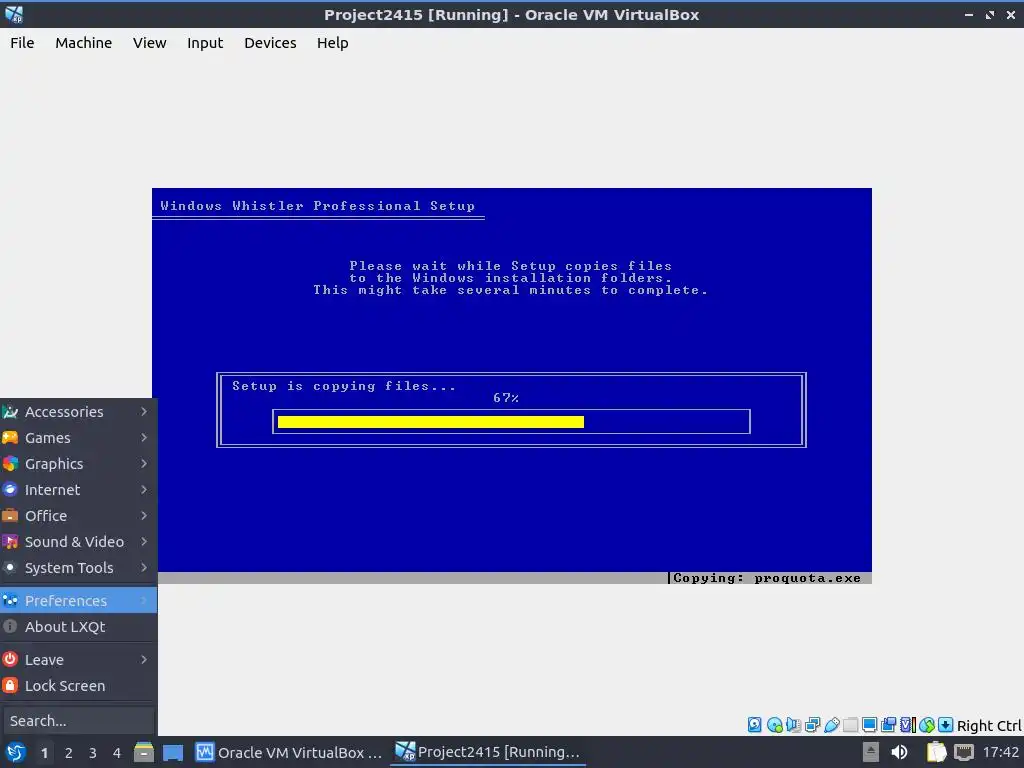Click the chevron beside Games
Viewport: 1024px width, 768px height.
pos(144,438)
